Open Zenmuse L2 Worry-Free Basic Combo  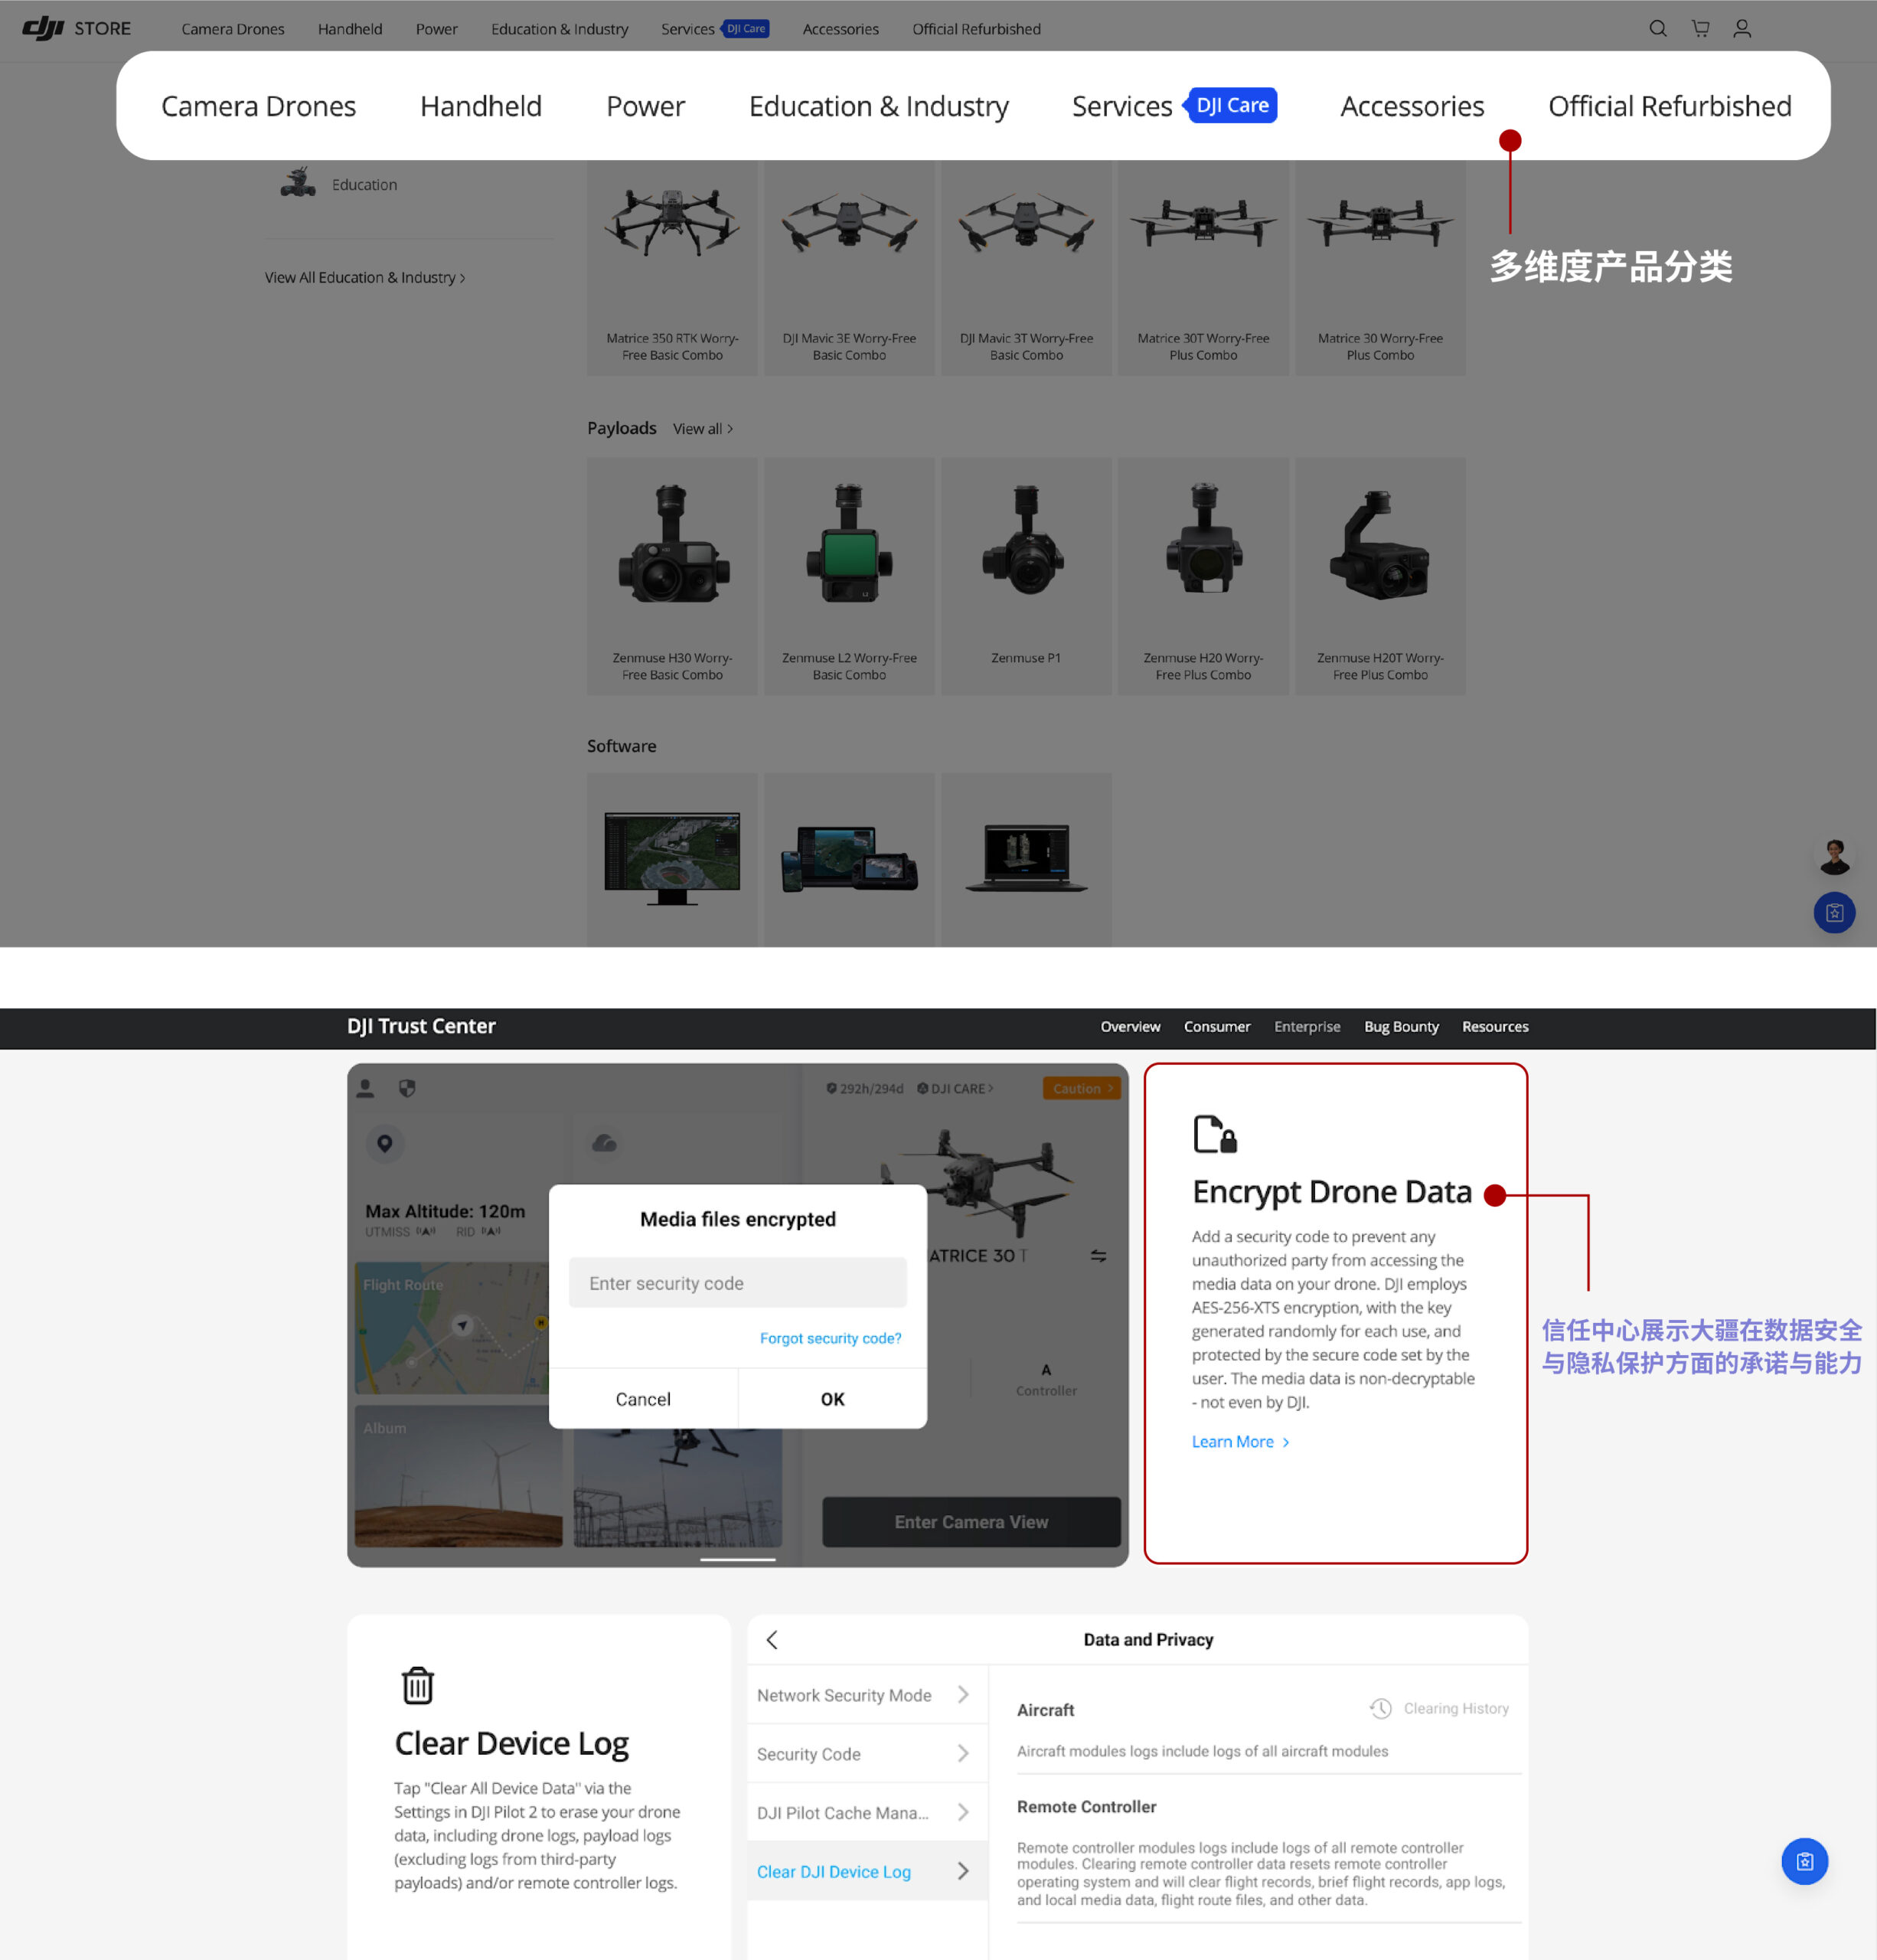coord(849,576)
